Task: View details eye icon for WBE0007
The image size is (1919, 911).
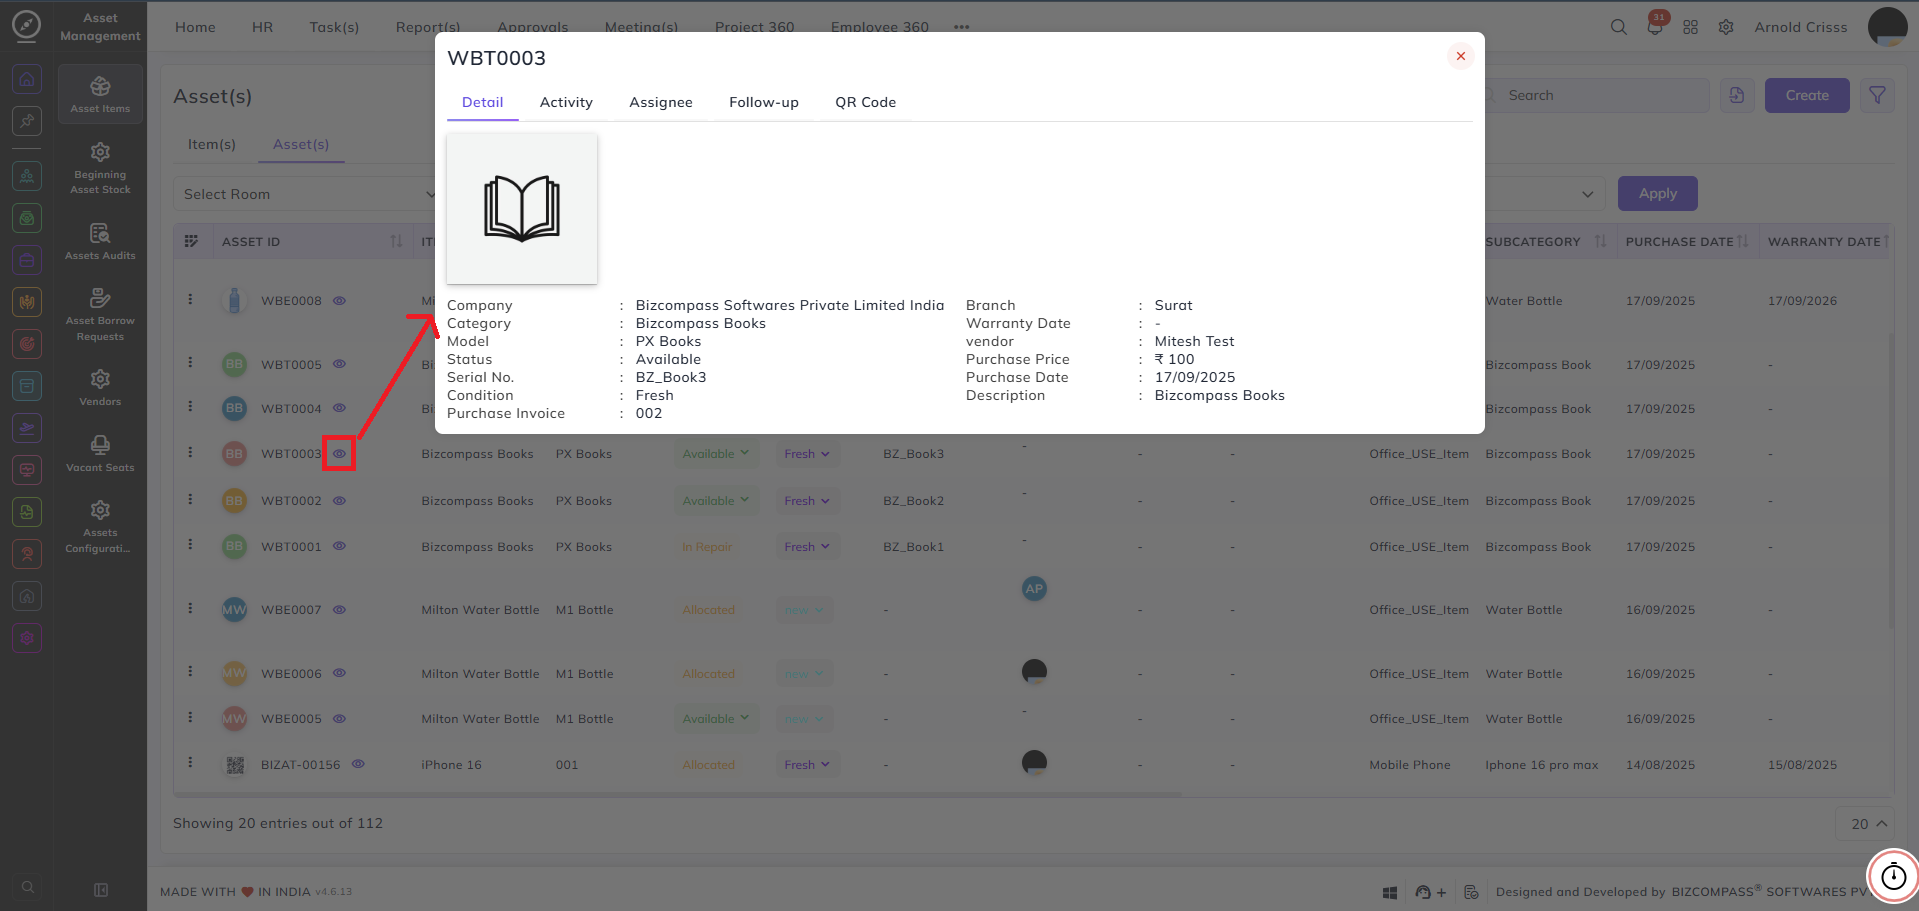Action: click(x=339, y=609)
